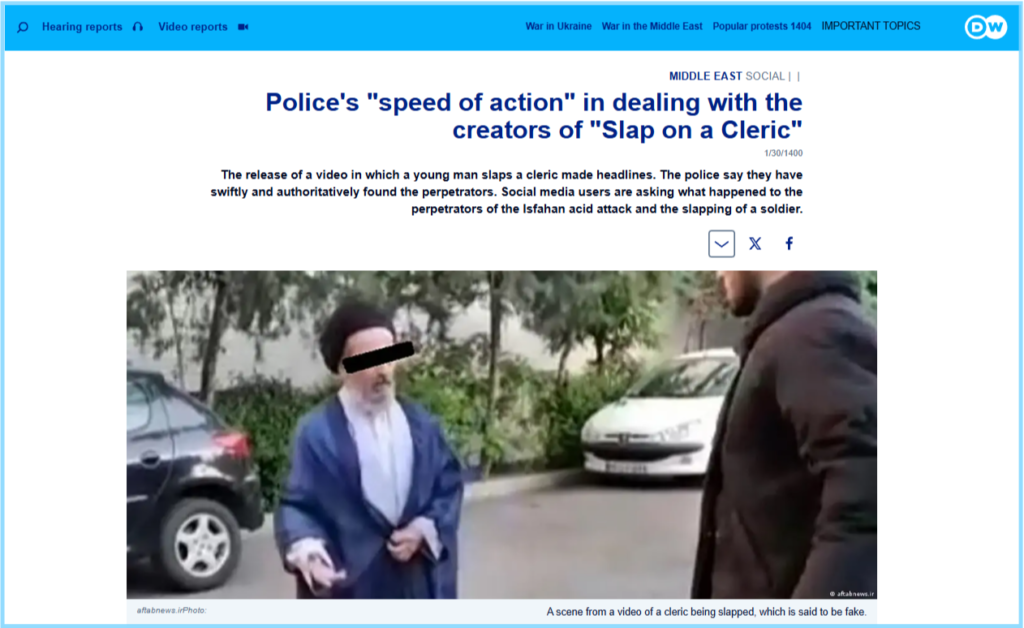Select War in Ukraine topic
The height and width of the screenshot is (628, 1024).
click(558, 26)
